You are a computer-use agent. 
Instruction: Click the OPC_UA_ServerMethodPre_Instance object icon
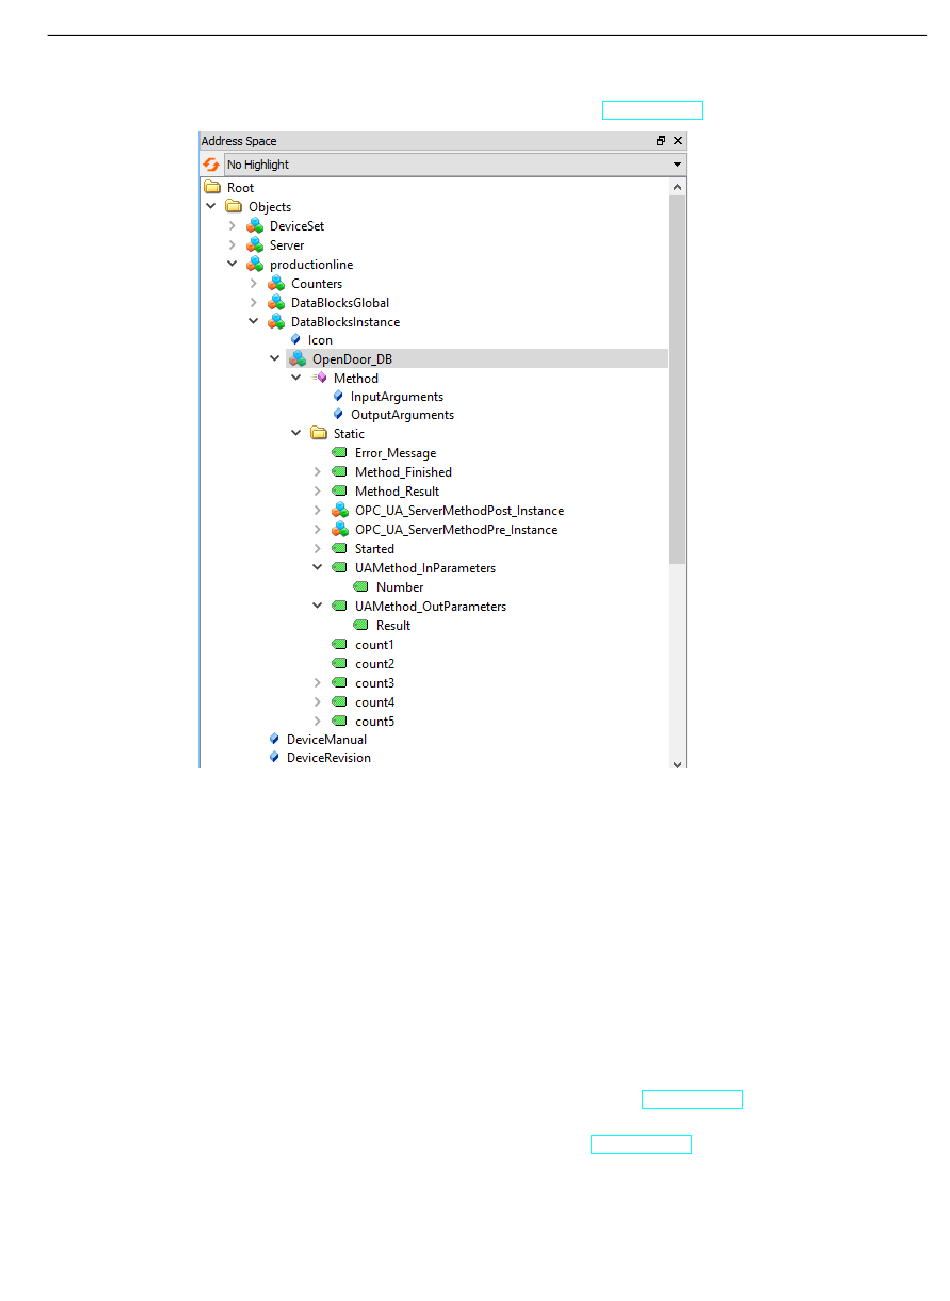340,529
